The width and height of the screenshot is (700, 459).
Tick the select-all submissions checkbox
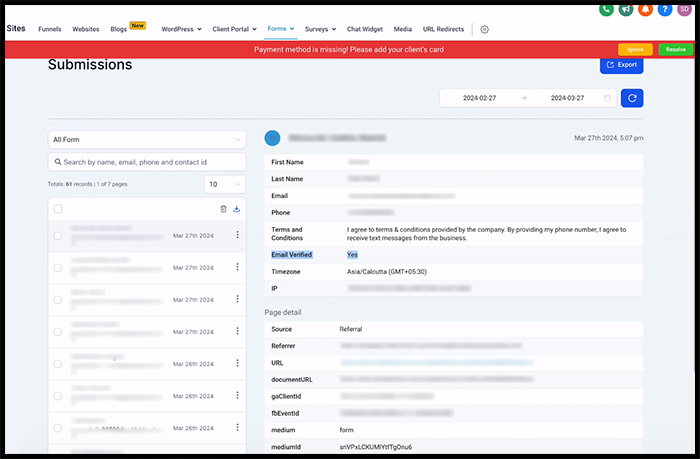pyautogui.click(x=58, y=209)
